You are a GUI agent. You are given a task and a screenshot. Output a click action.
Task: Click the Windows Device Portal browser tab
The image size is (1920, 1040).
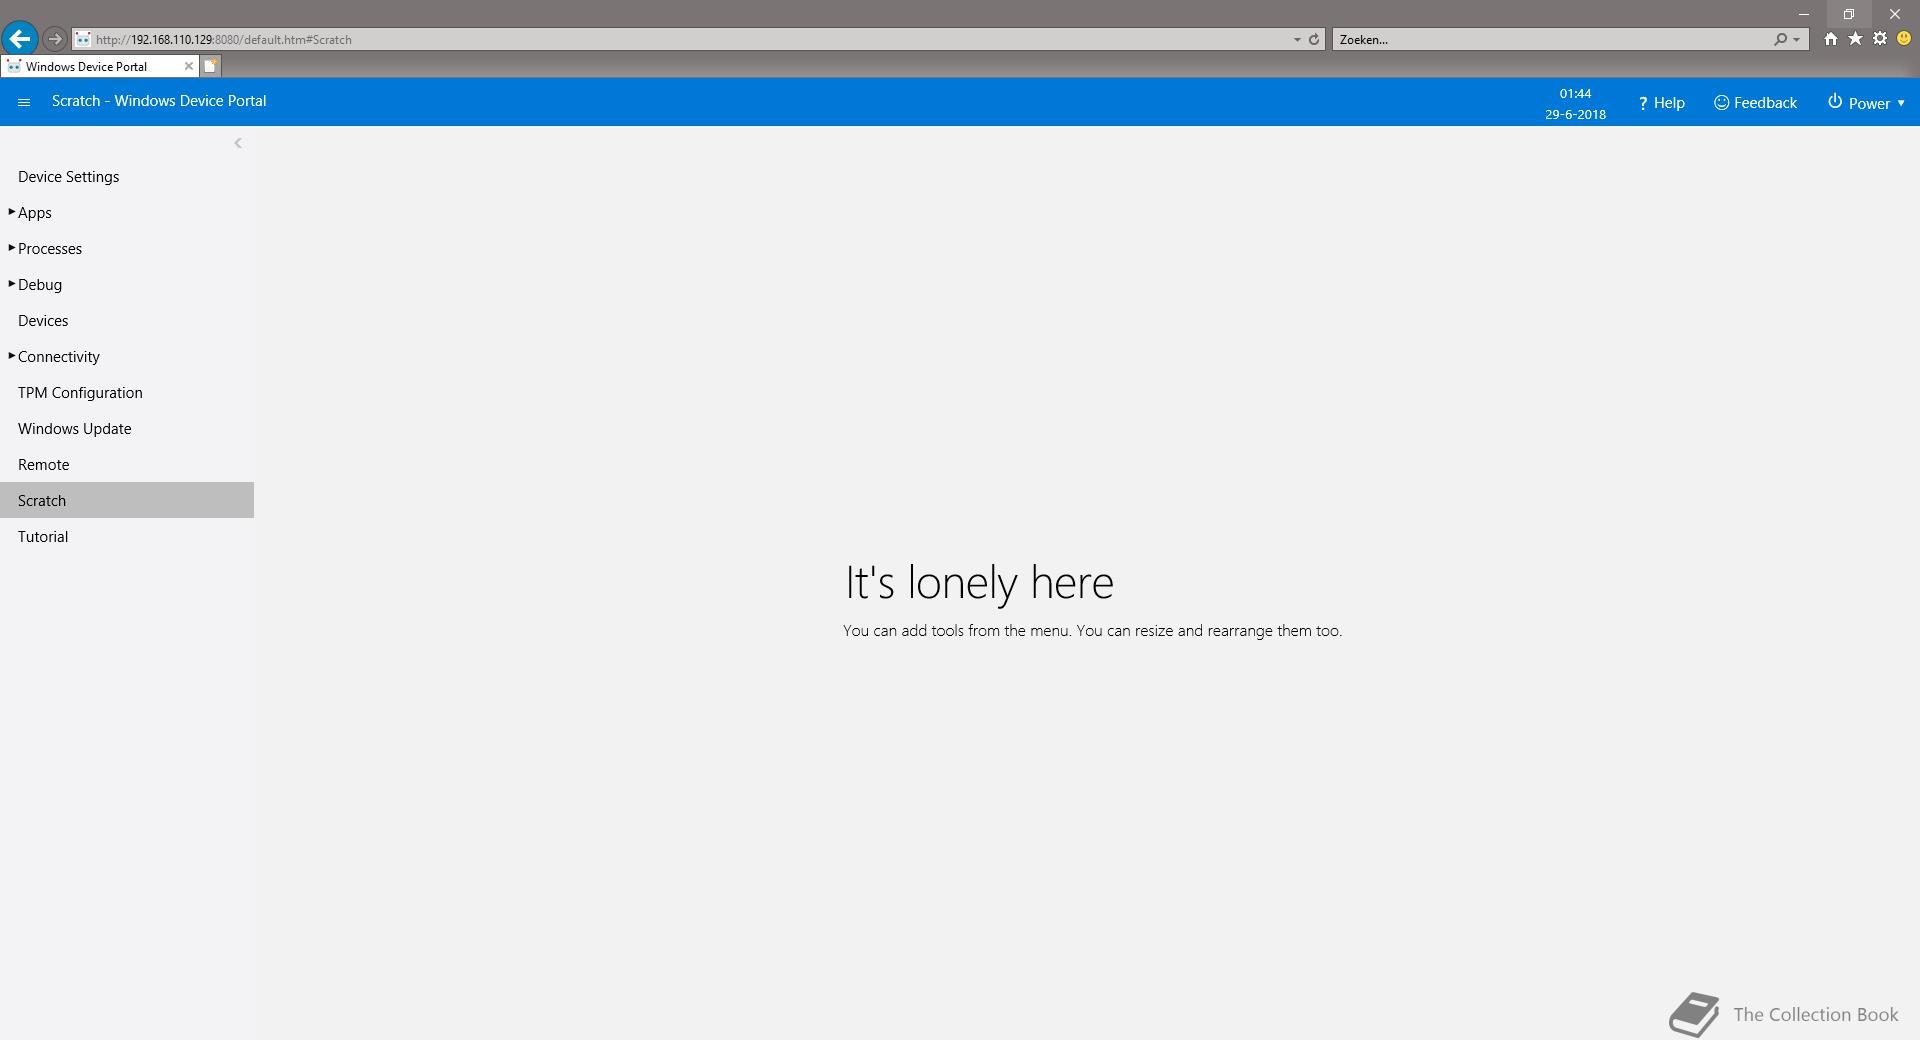pyautogui.click(x=99, y=66)
